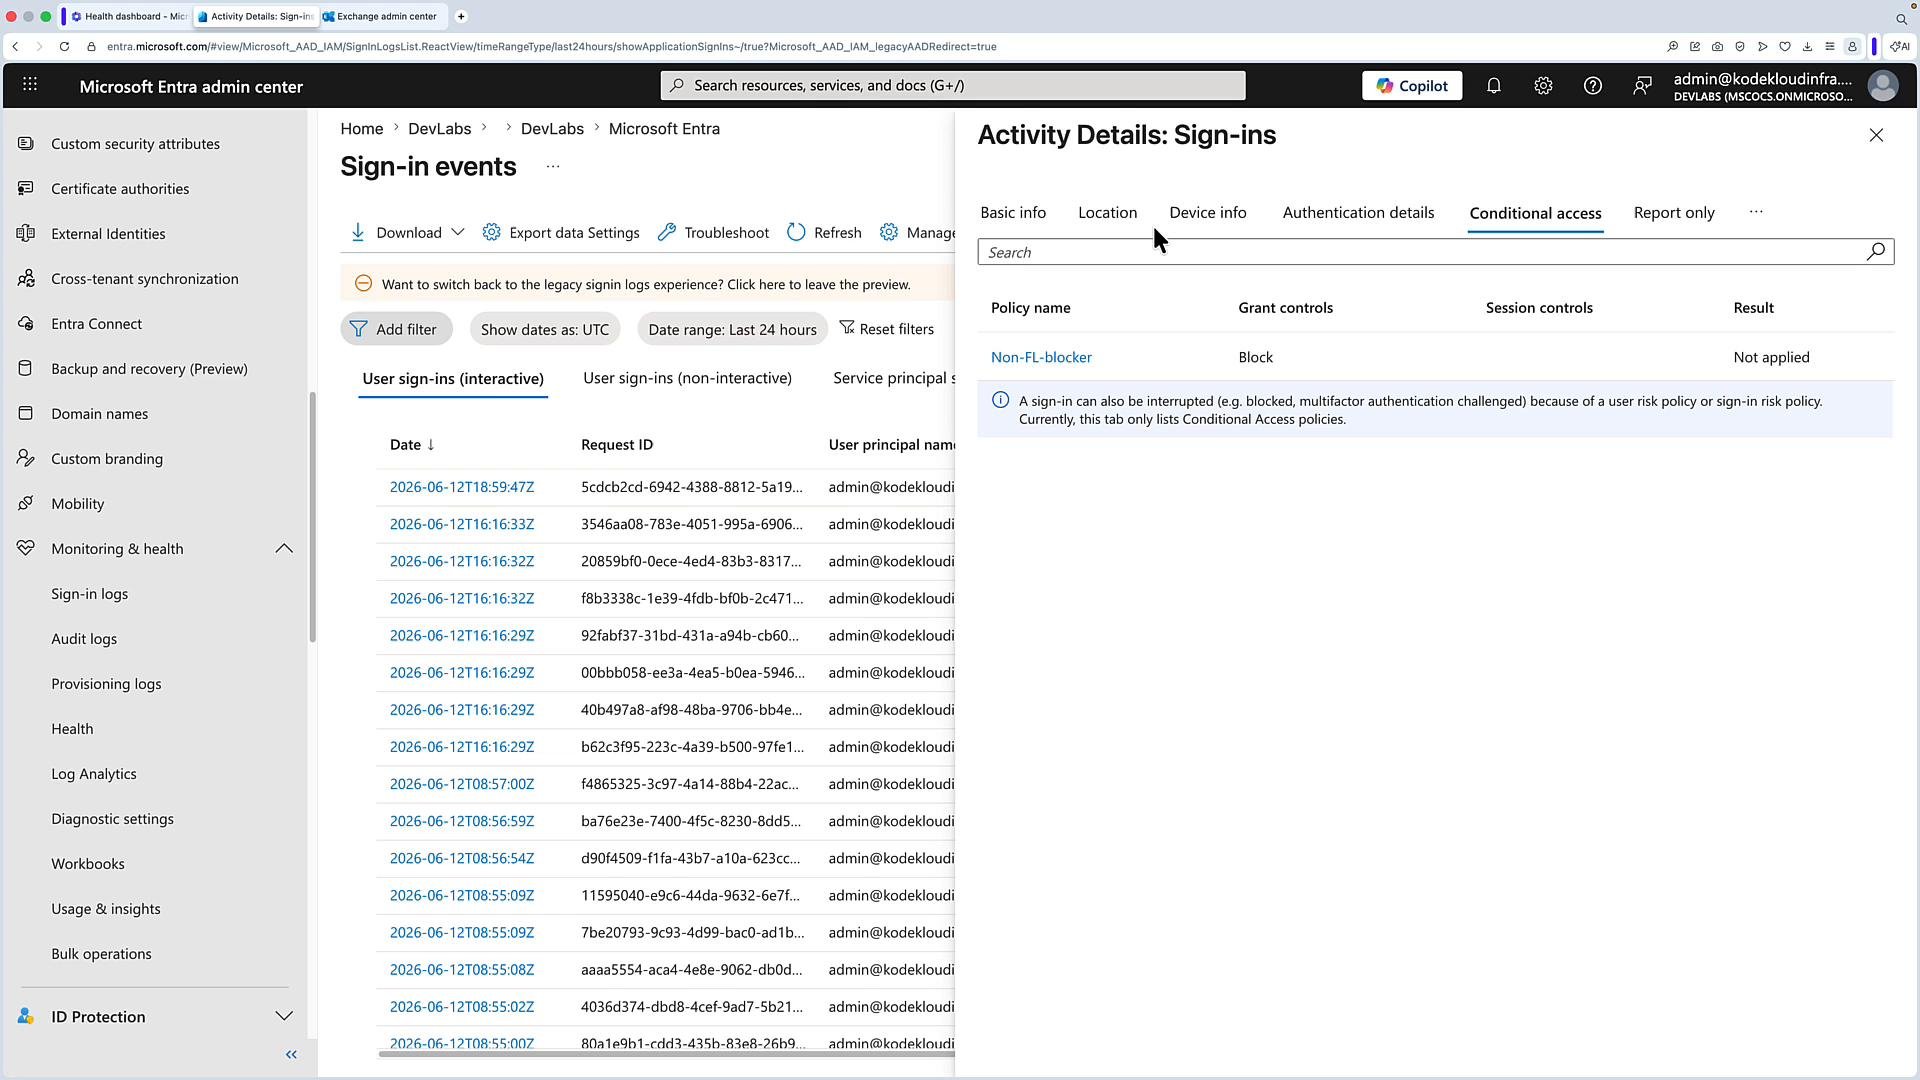This screenshot has height=1080, width=1920.
Task: Open portal settings gear icon
Action: [1543, 86]
